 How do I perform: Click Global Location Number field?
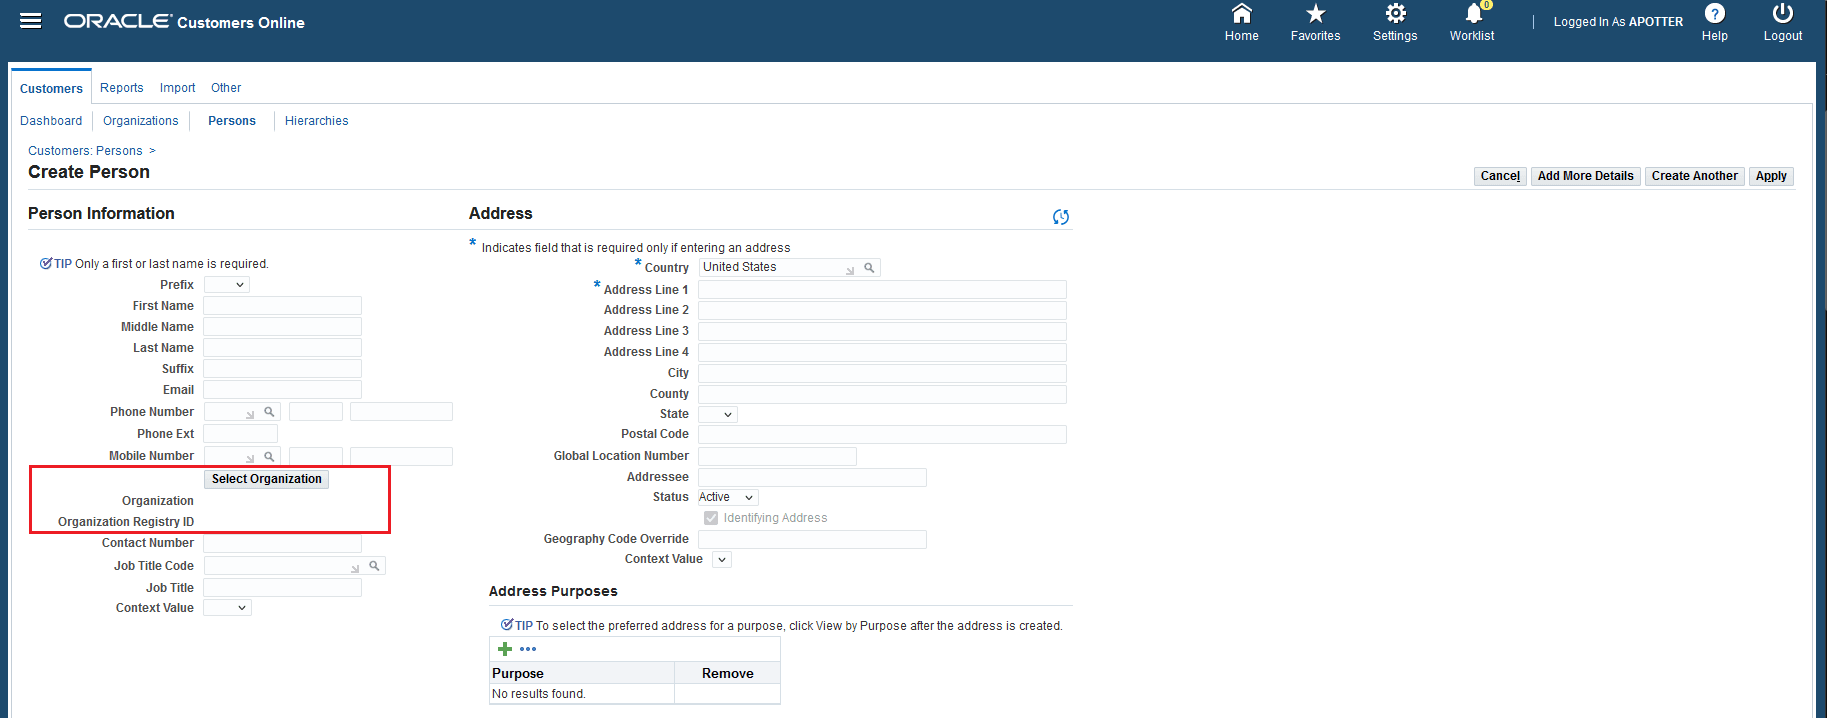777,457
